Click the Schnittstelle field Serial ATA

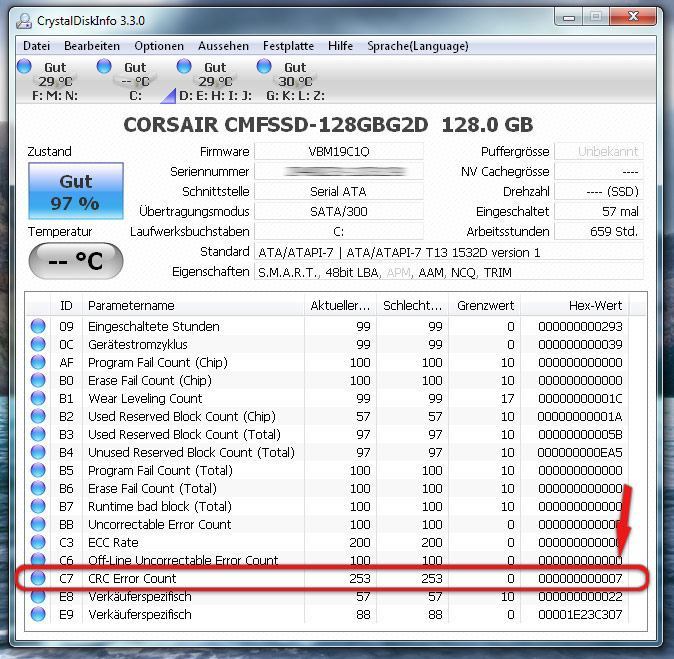(x=339, y=191)
